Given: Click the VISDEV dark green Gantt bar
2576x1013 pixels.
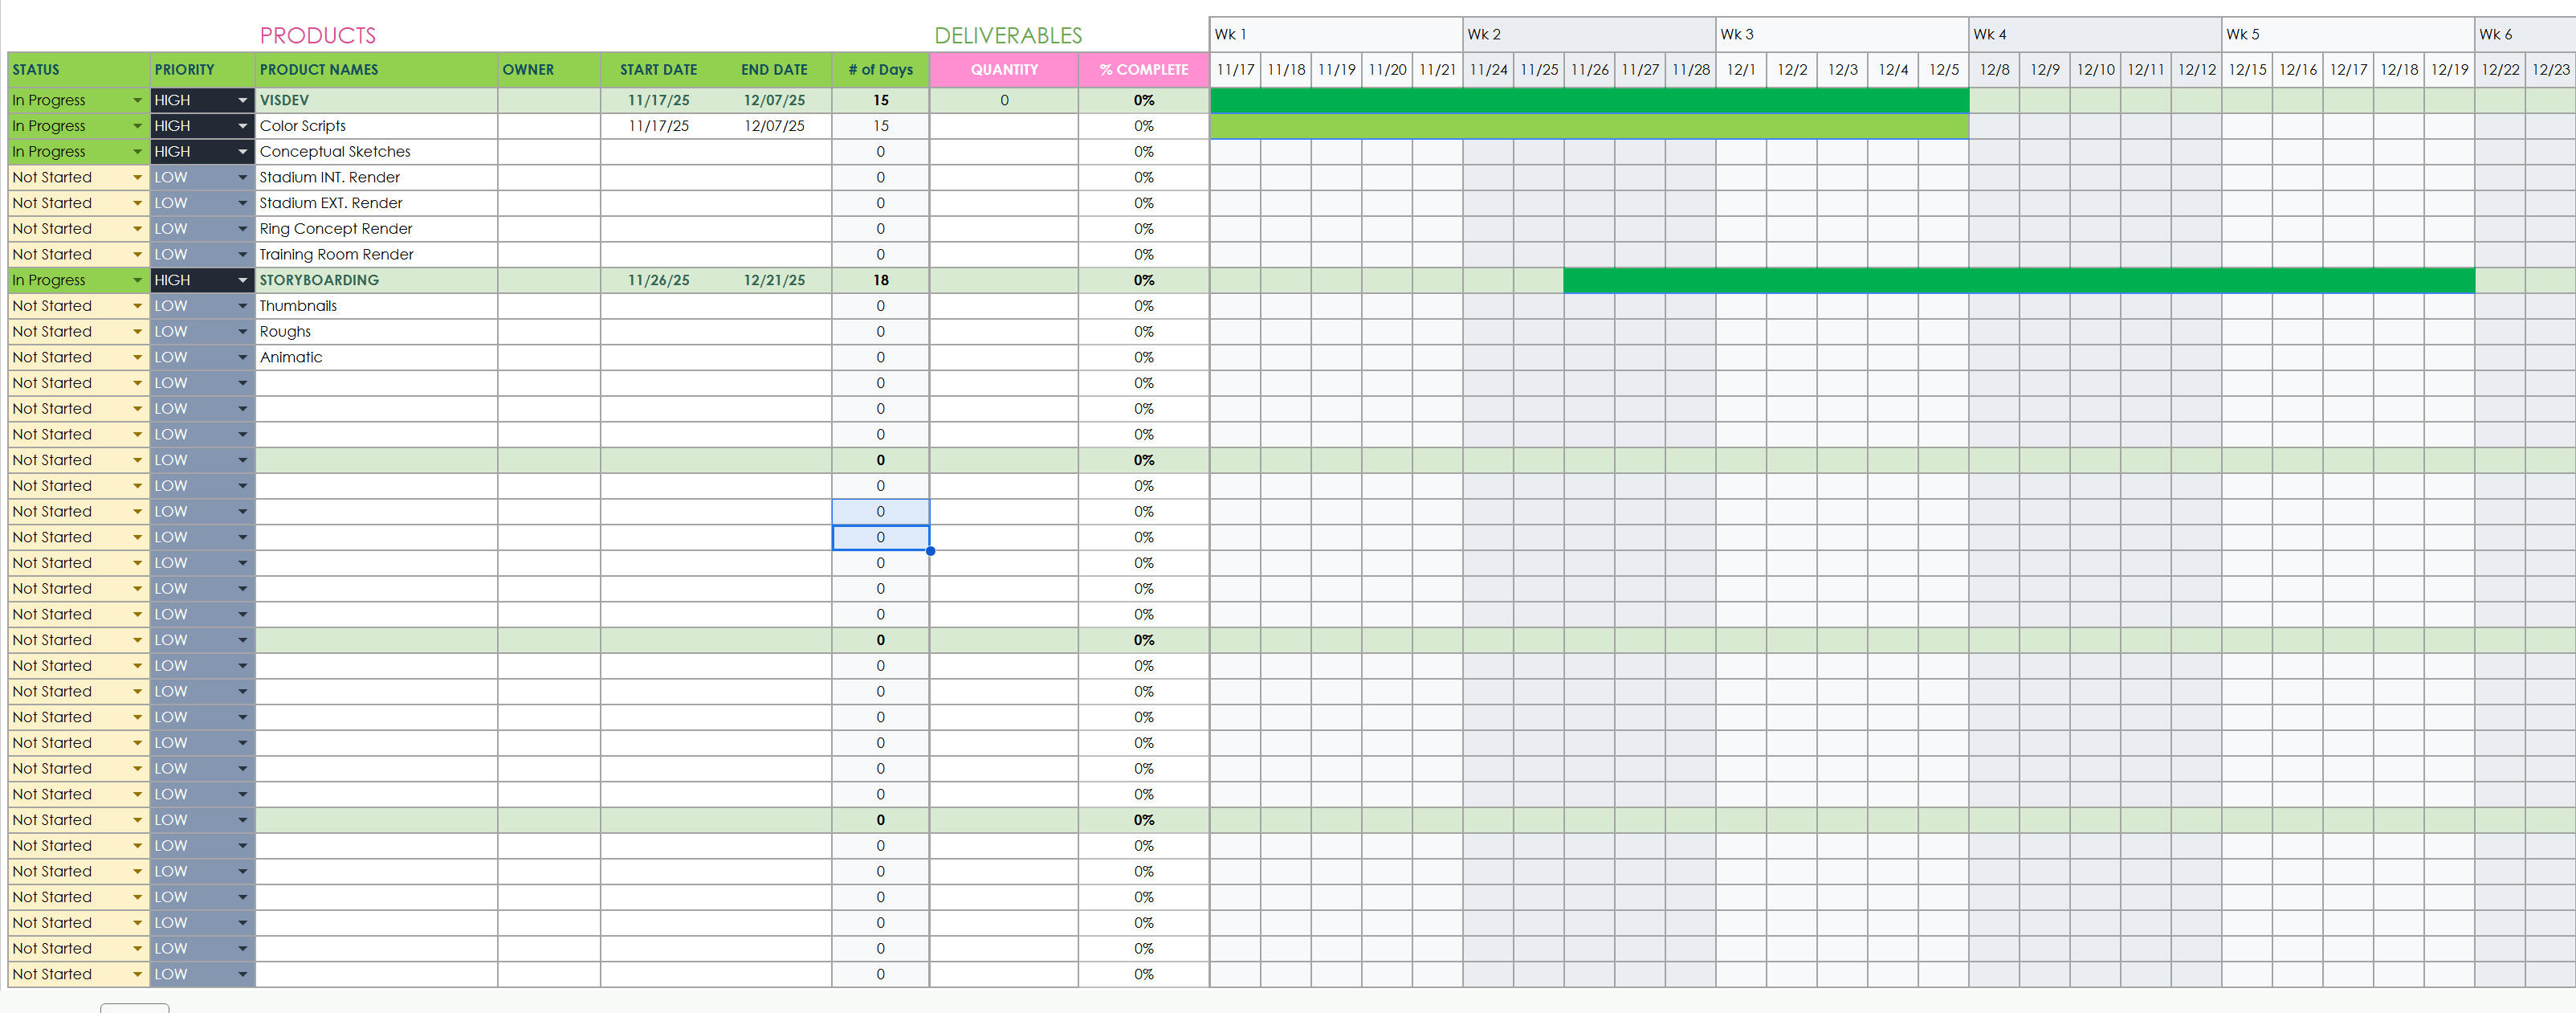Looking at the screenshot, I should click(x=1588, y=101).
